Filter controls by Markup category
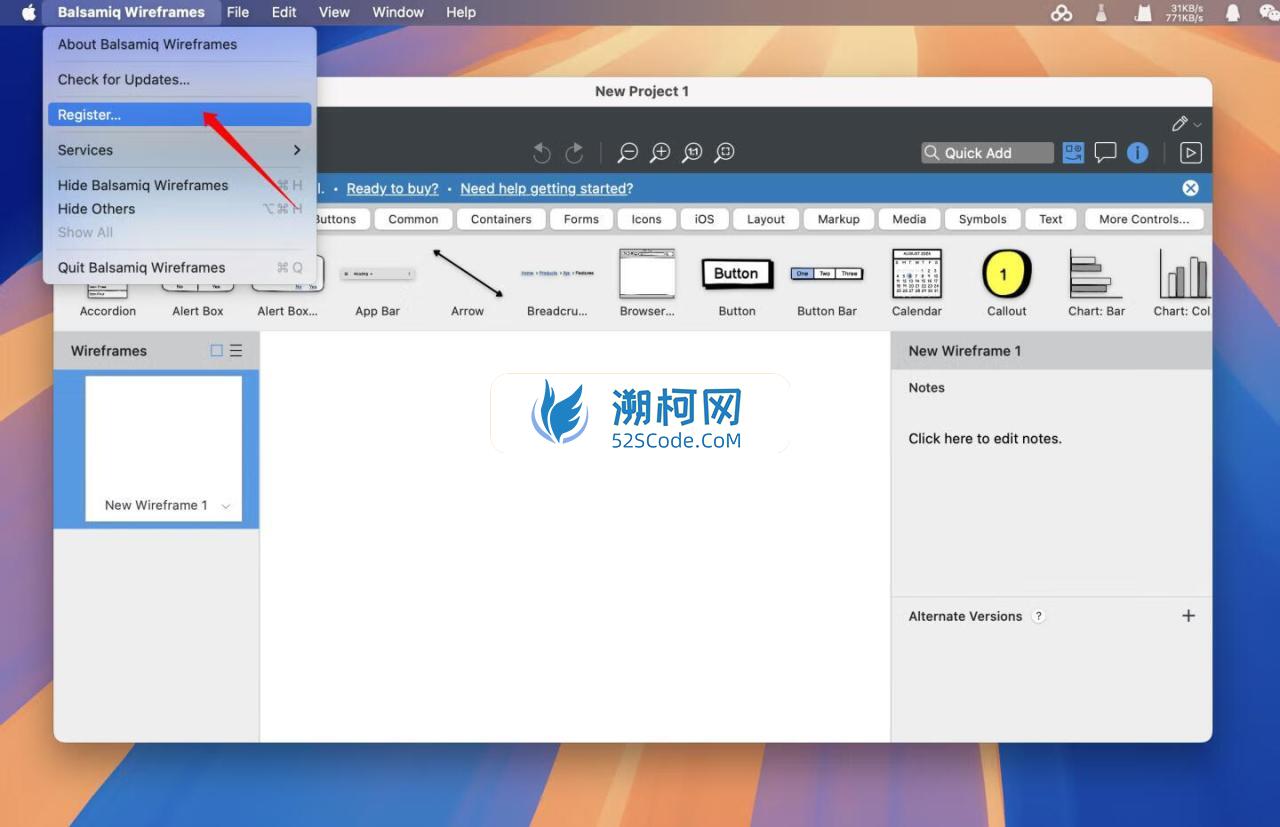Screen dimensions: 1280x827 [x=838, y=219]
